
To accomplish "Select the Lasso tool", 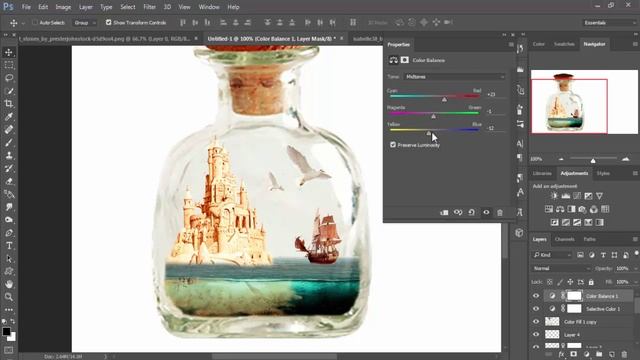I will pyautogui.click(x=9, y=78).
